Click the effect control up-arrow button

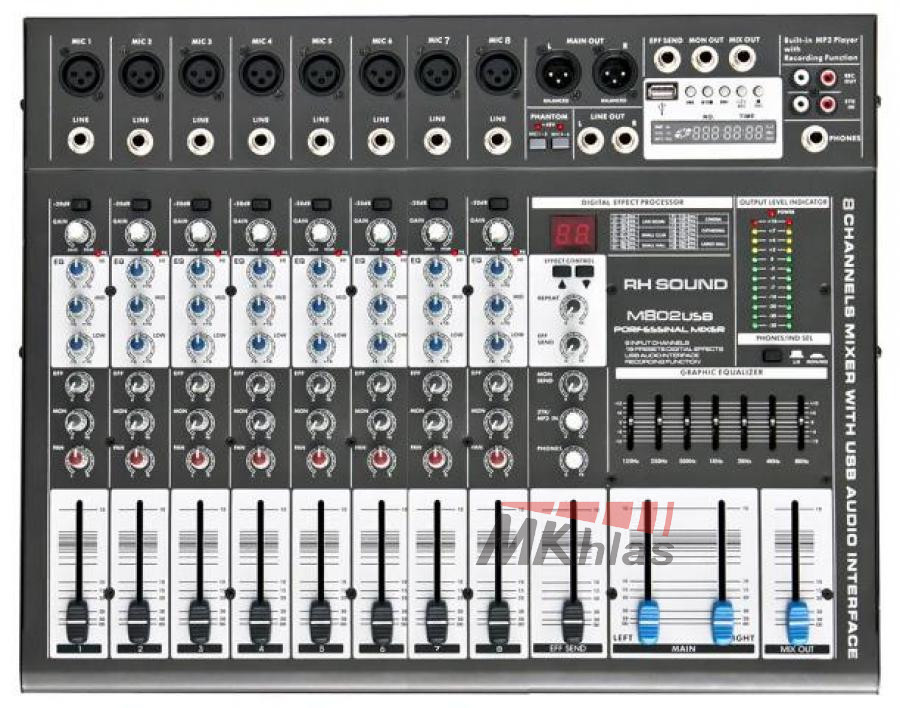(x=562, y=272)
